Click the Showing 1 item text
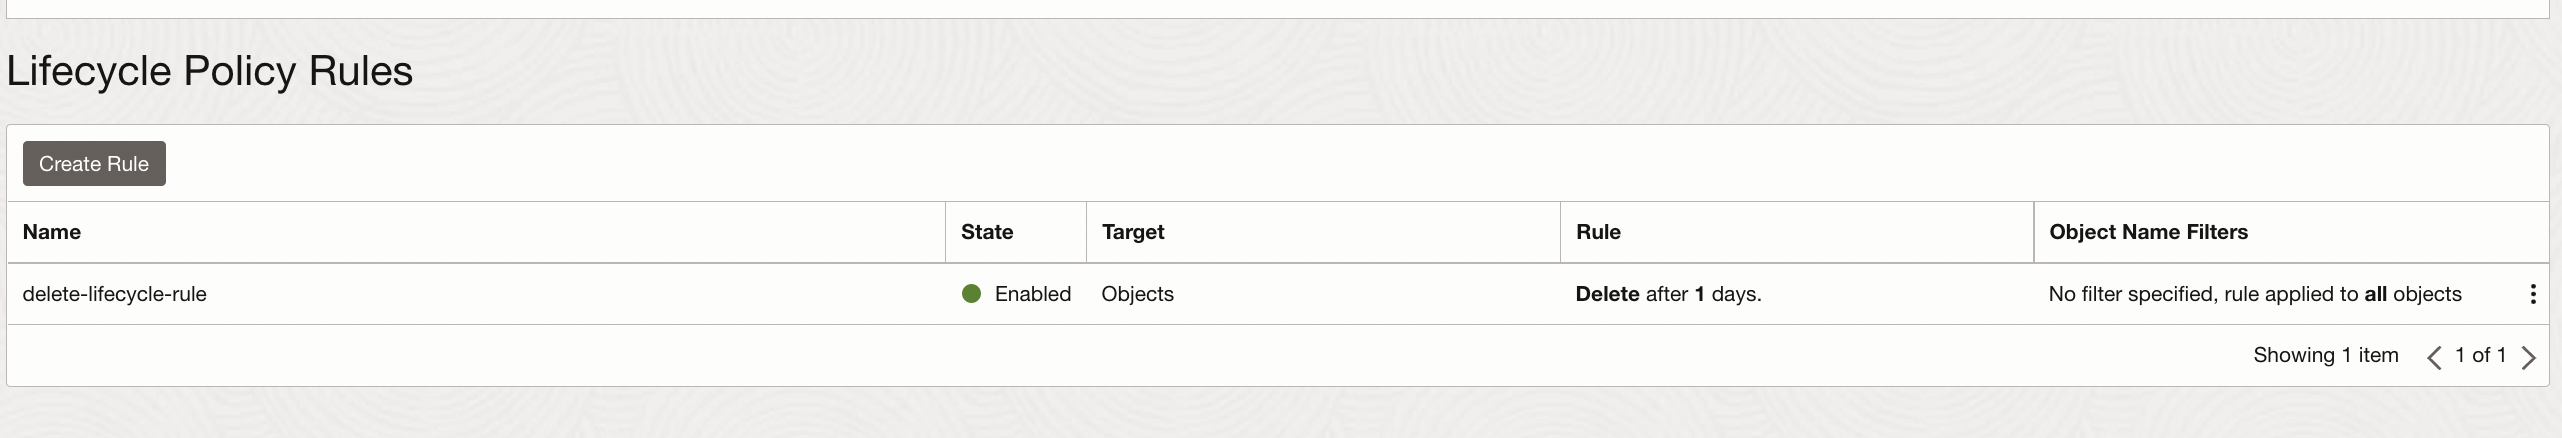This screenshot has height=438, width=2562. [2325, 355]
